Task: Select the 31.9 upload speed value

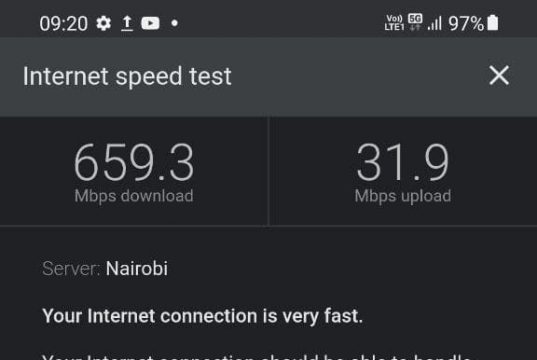Action: (402, 162)
